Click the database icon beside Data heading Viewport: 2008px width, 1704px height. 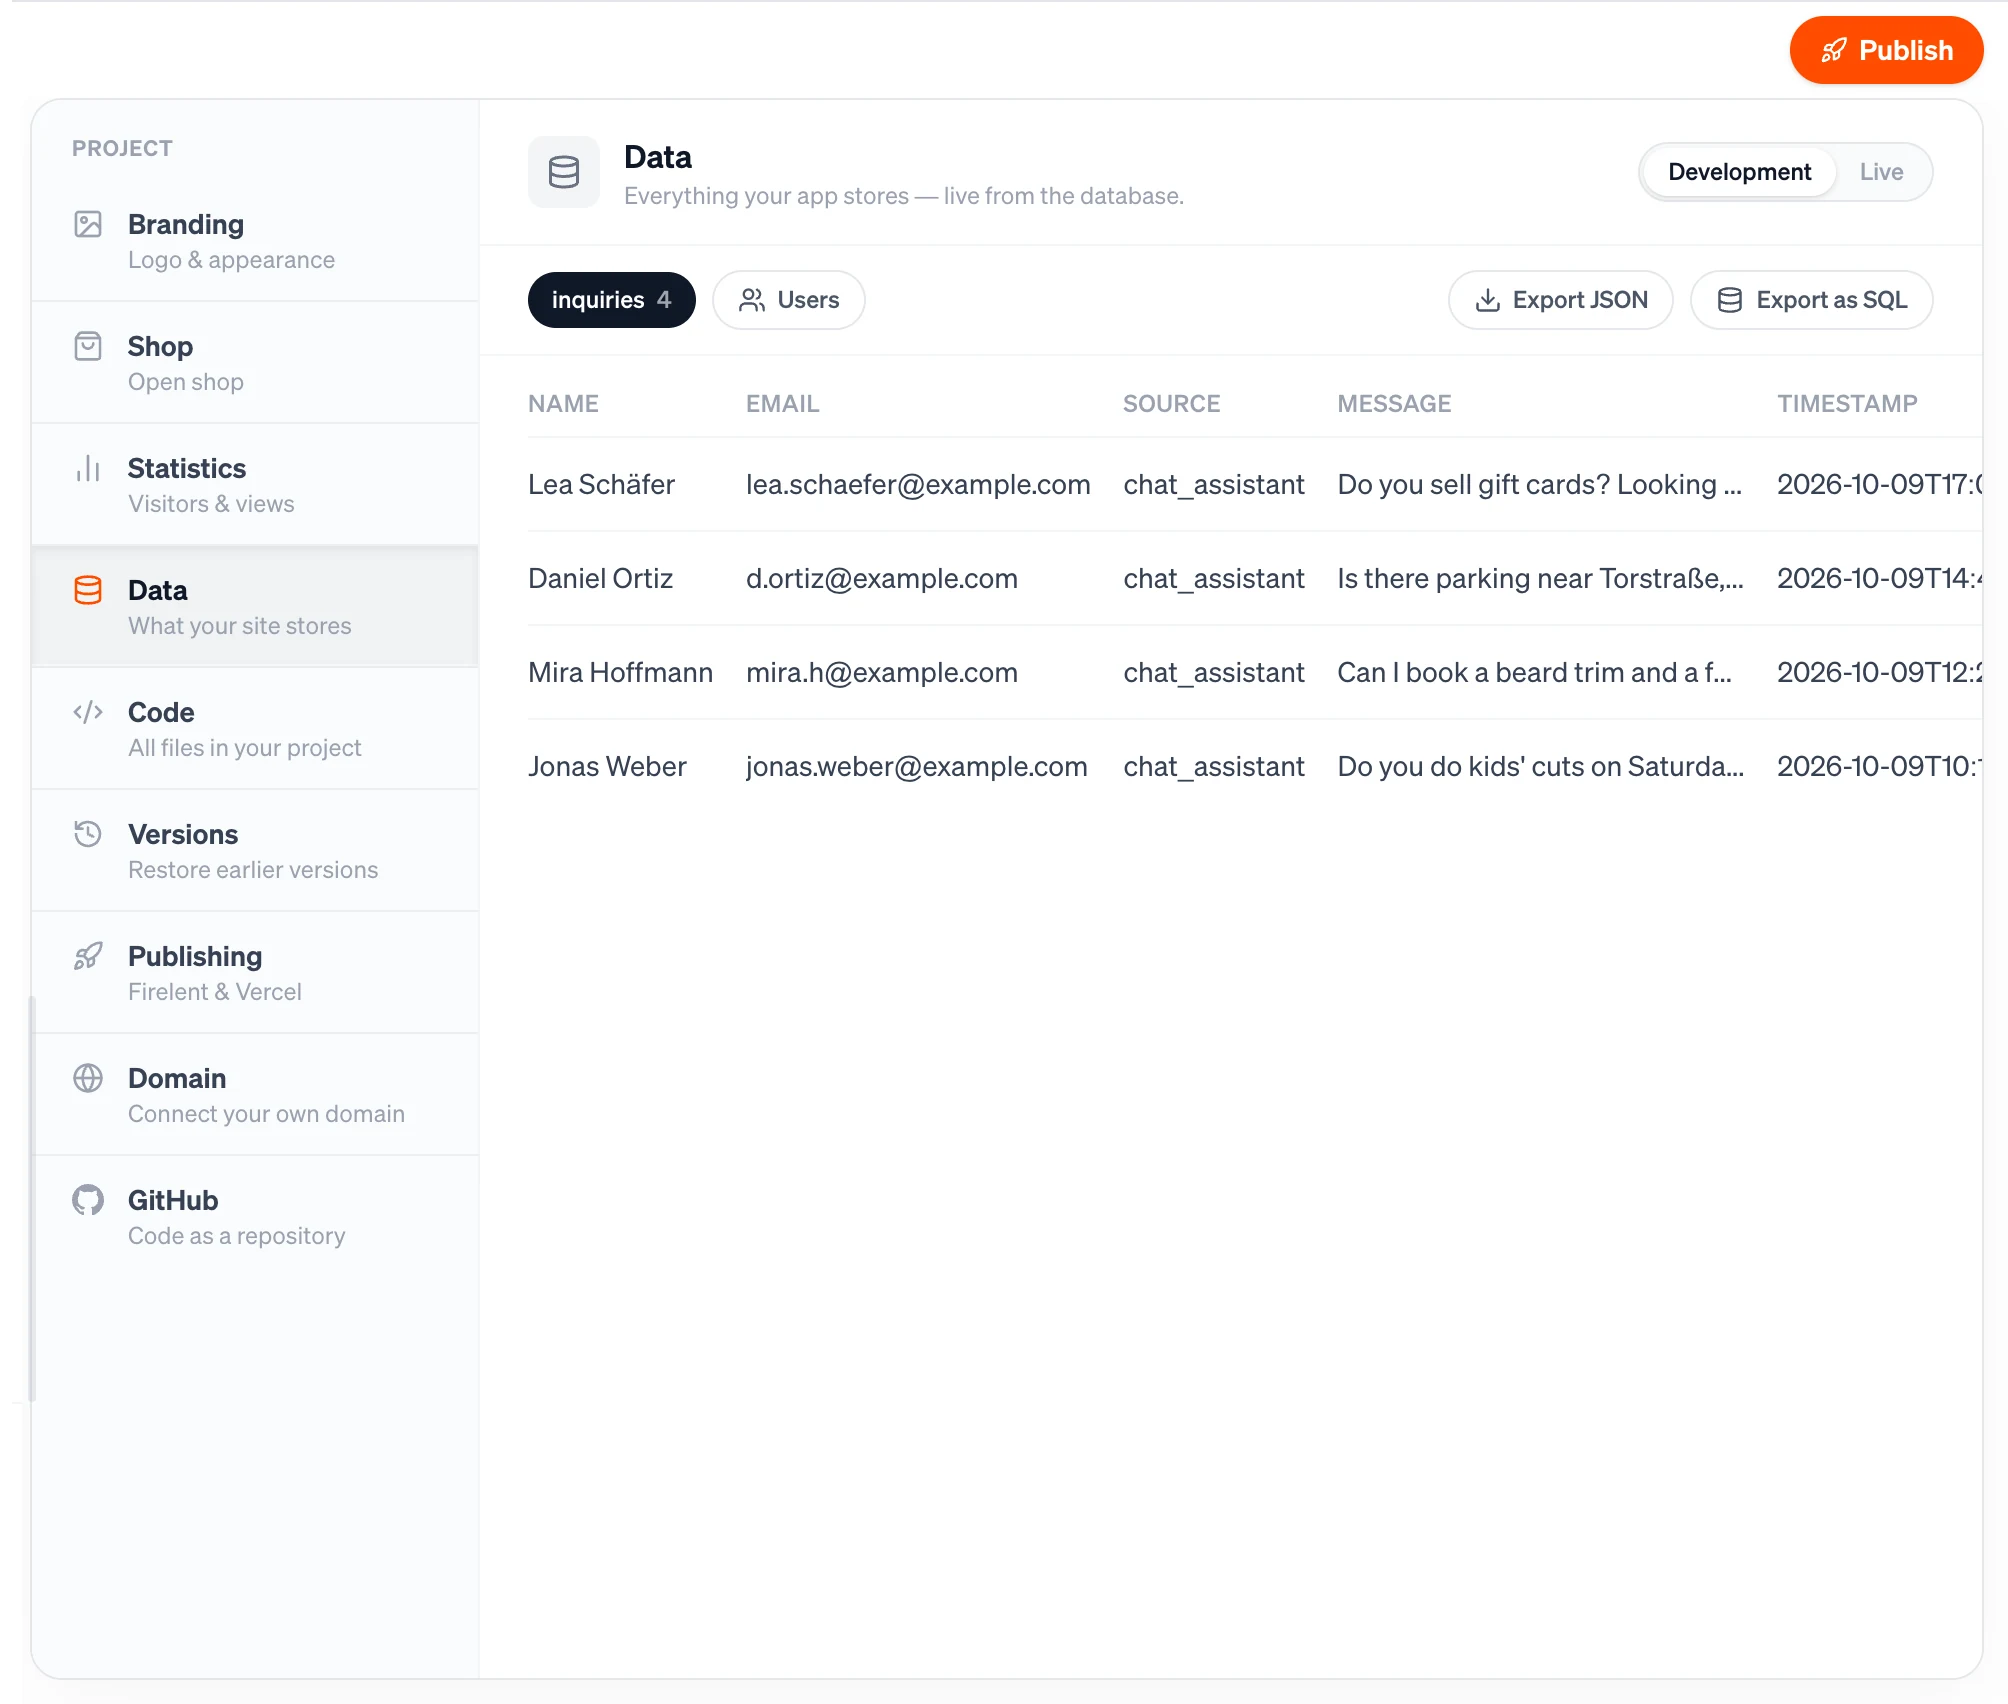pos(564,172)
